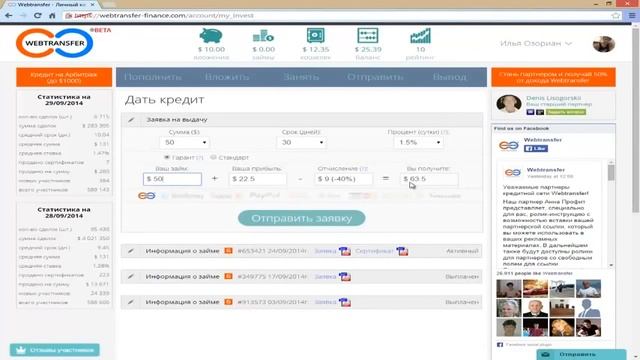Go back using browser back arrow
The height and width of the screenshot is (360, 640).
click(x=9, y=16)
